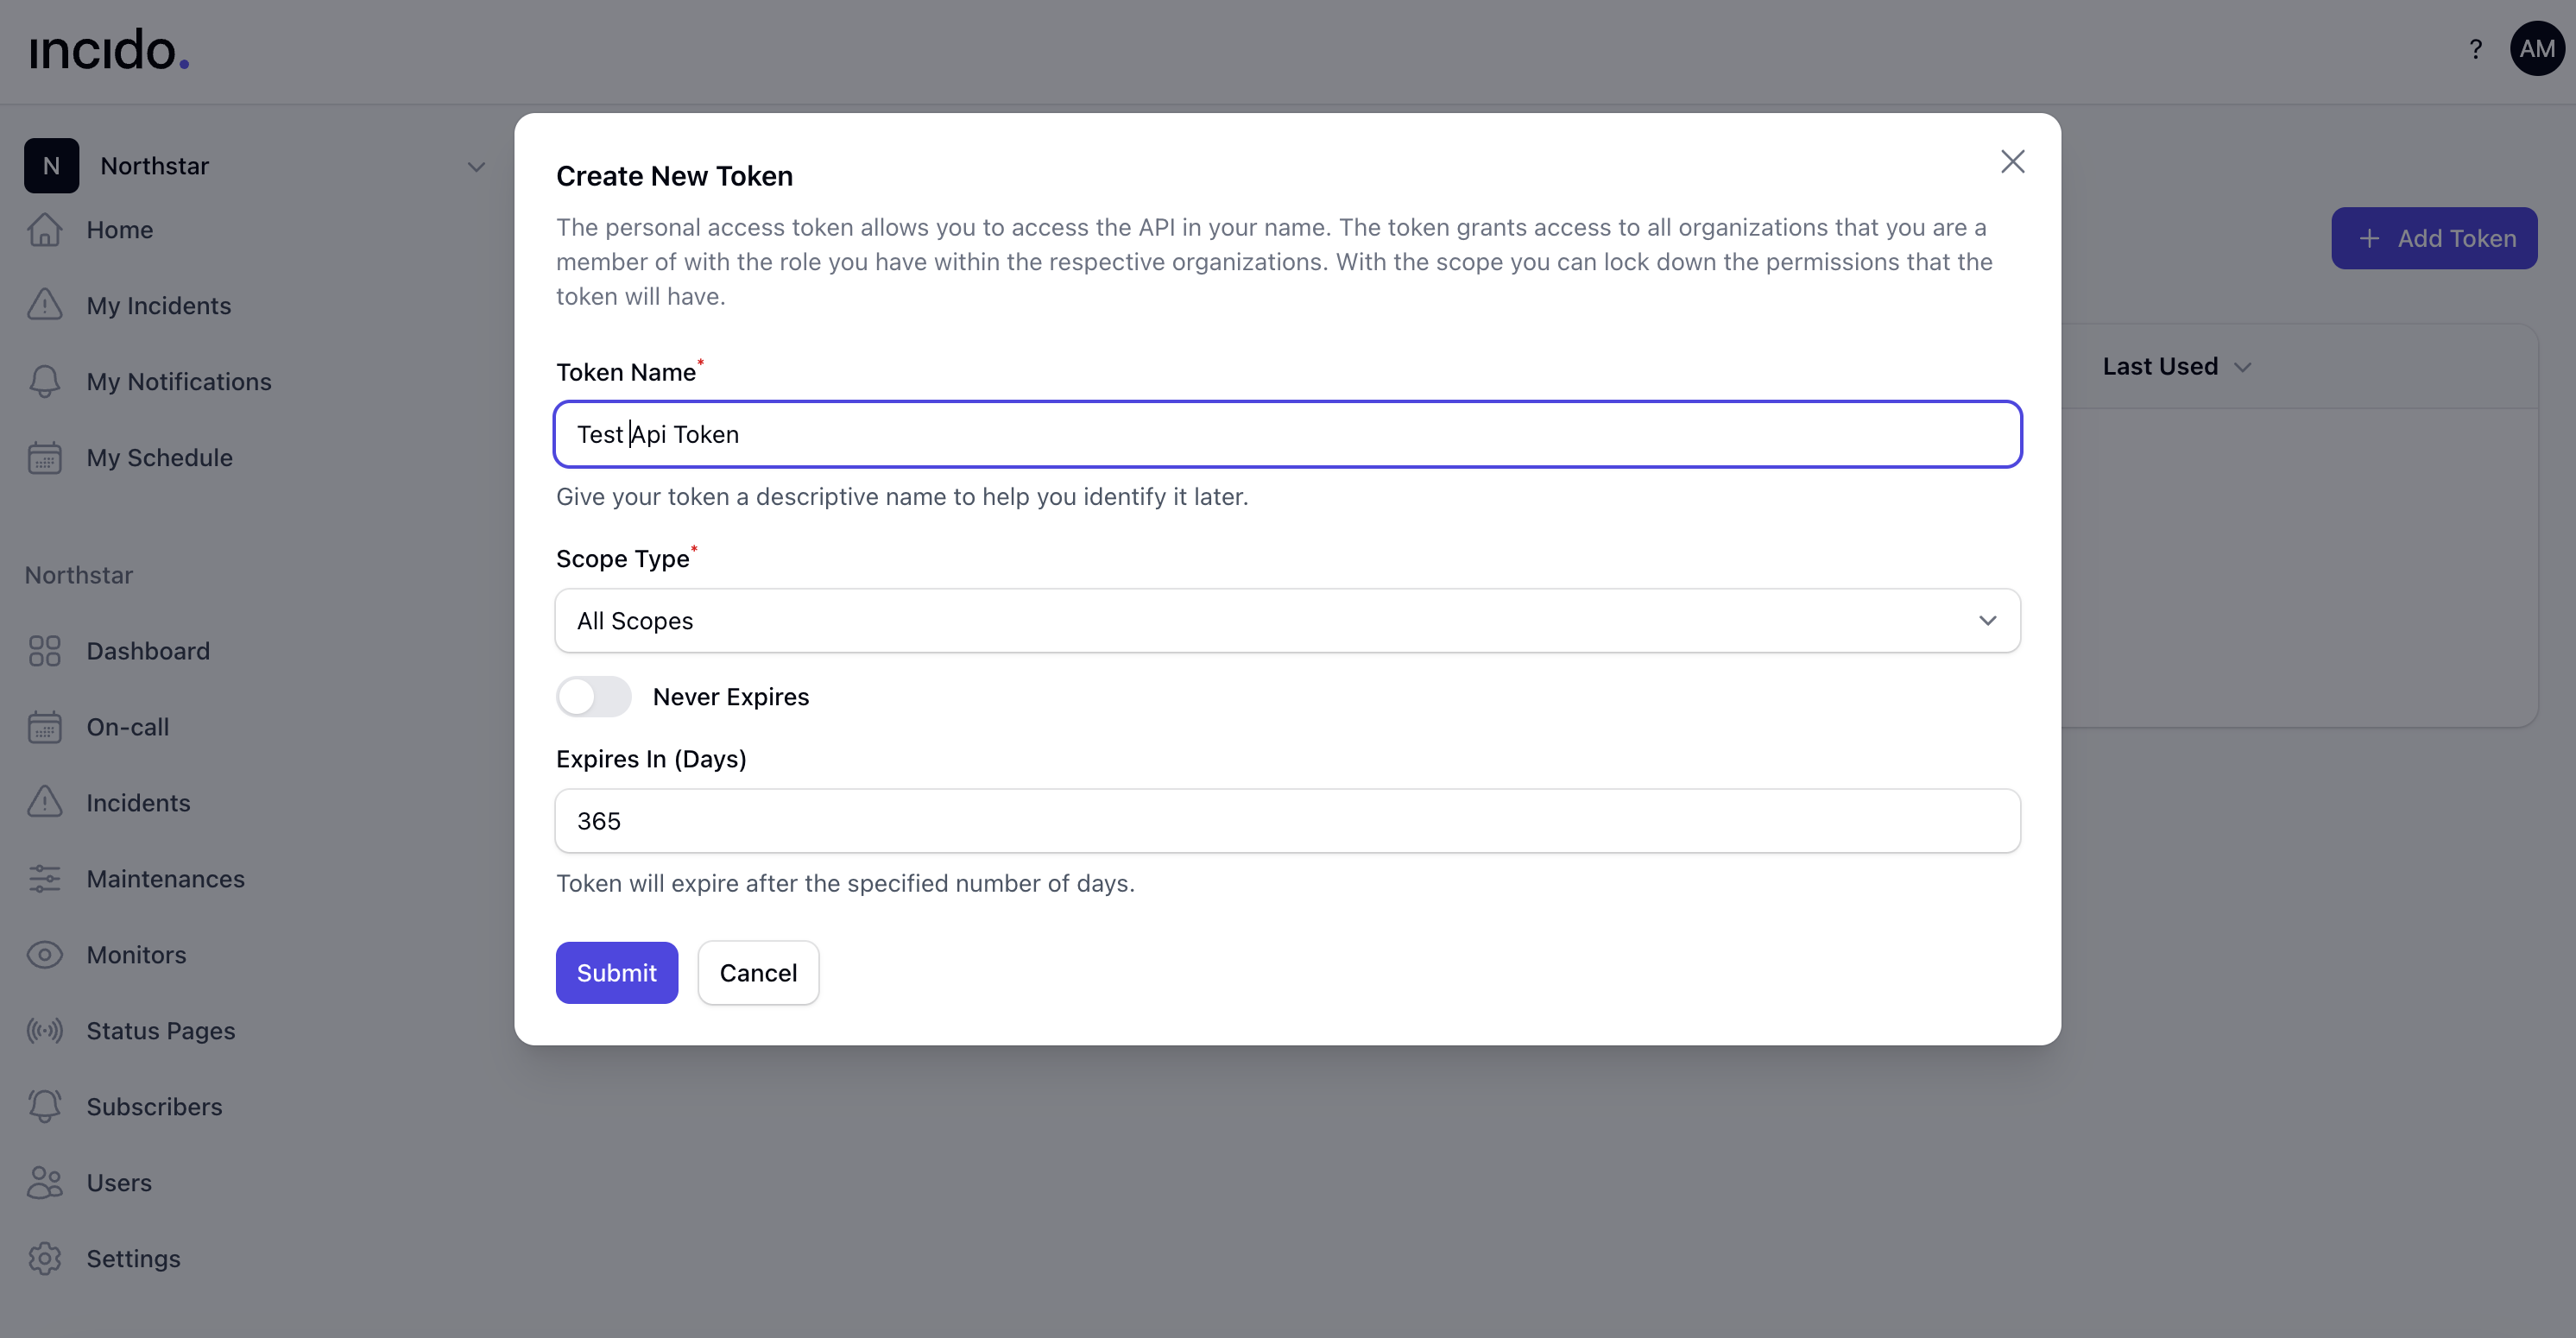Open Status Pages
2576x1338 pixels.
coord(161,1031)
